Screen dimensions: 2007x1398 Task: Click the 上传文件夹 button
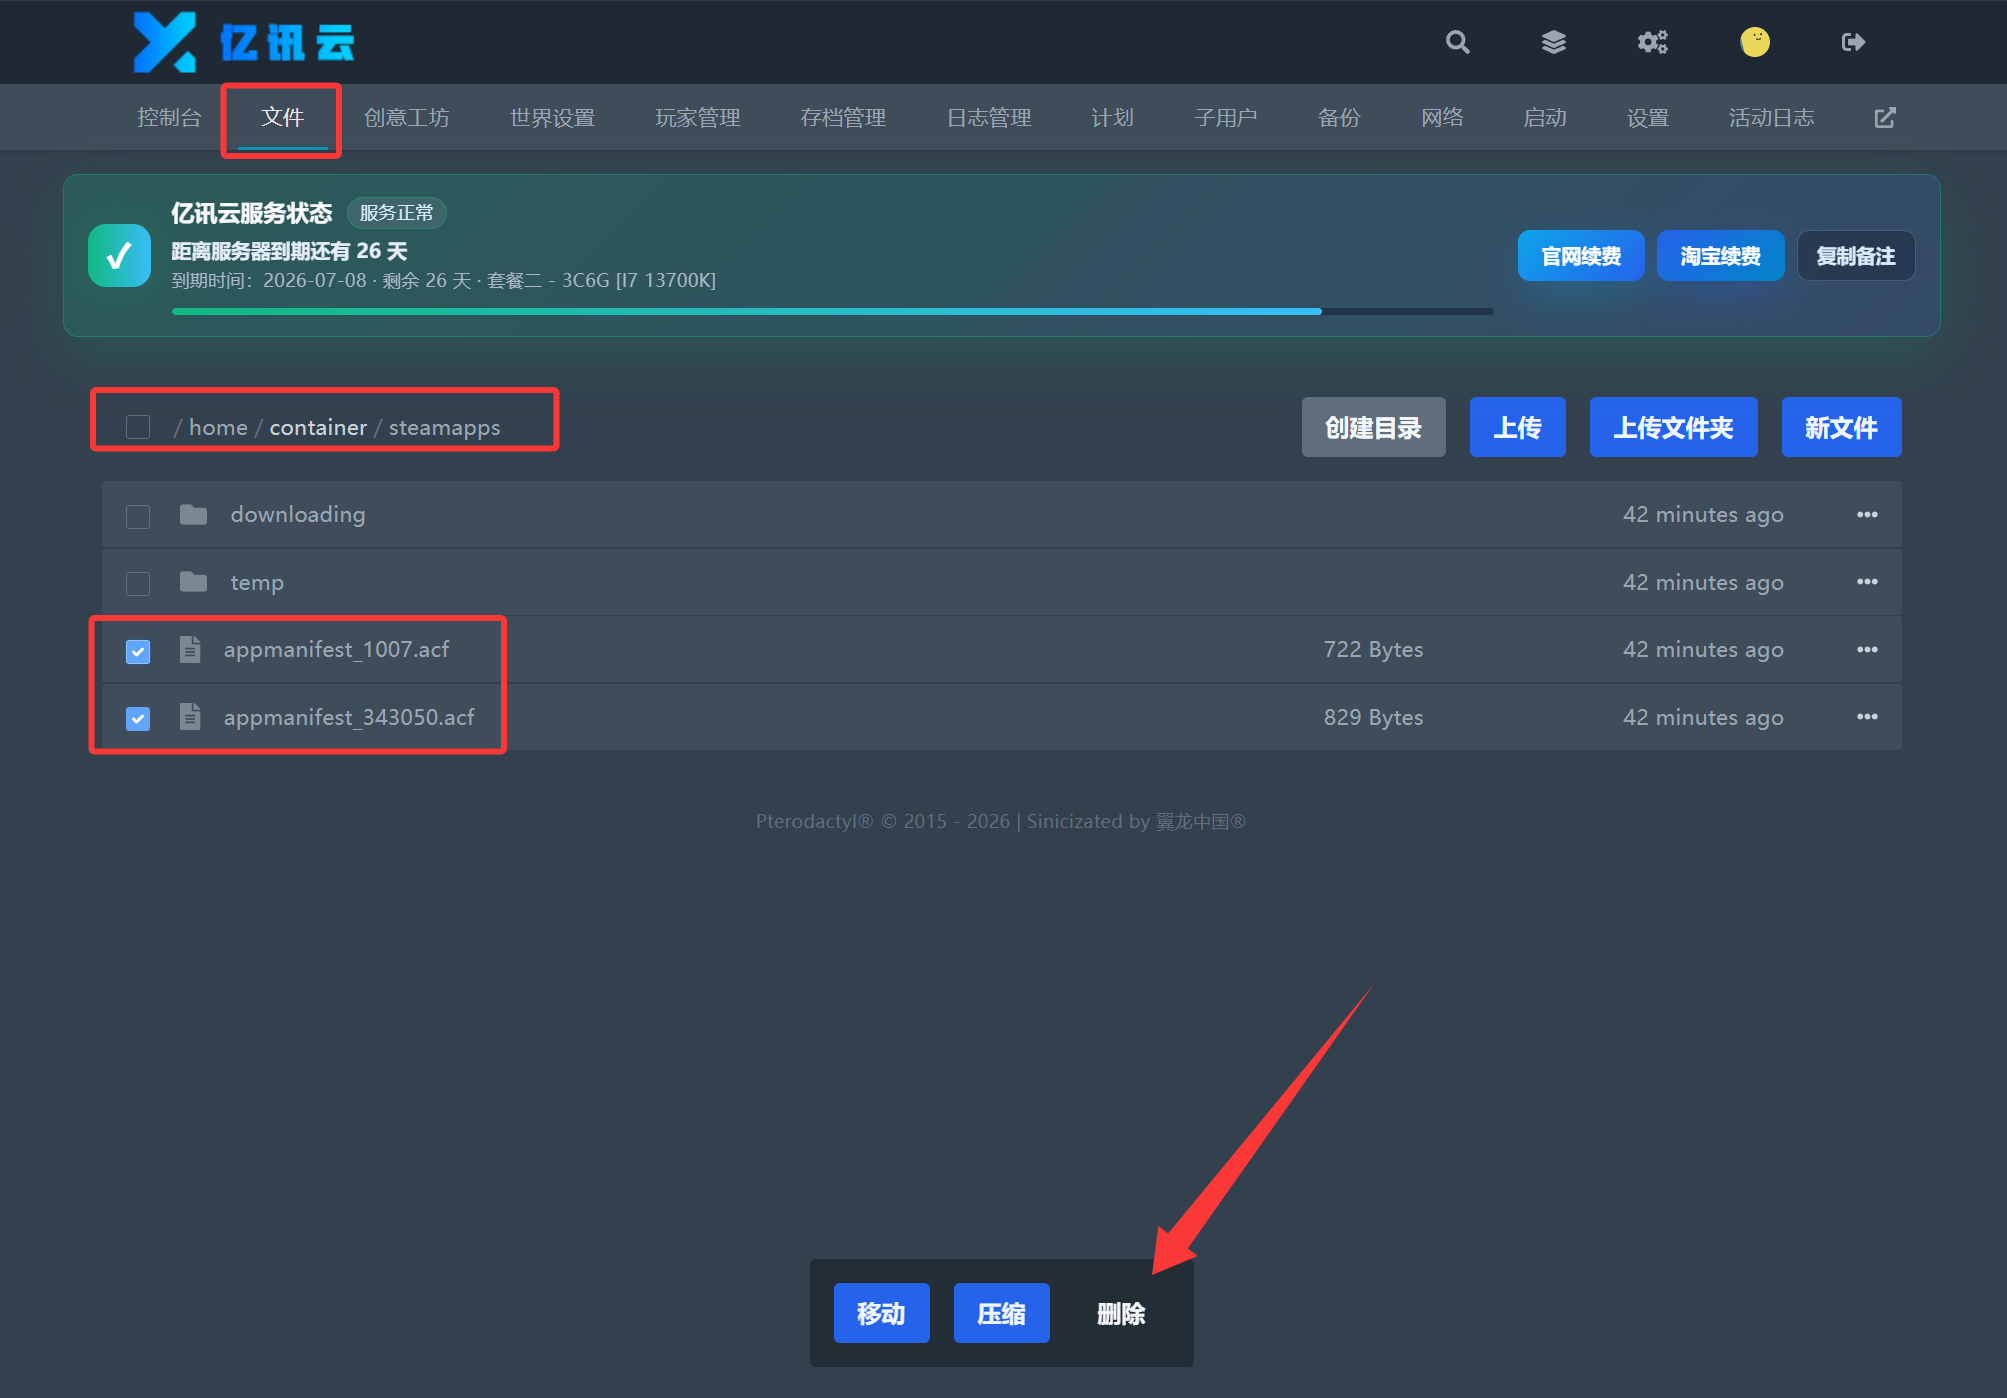point(1673,428)
